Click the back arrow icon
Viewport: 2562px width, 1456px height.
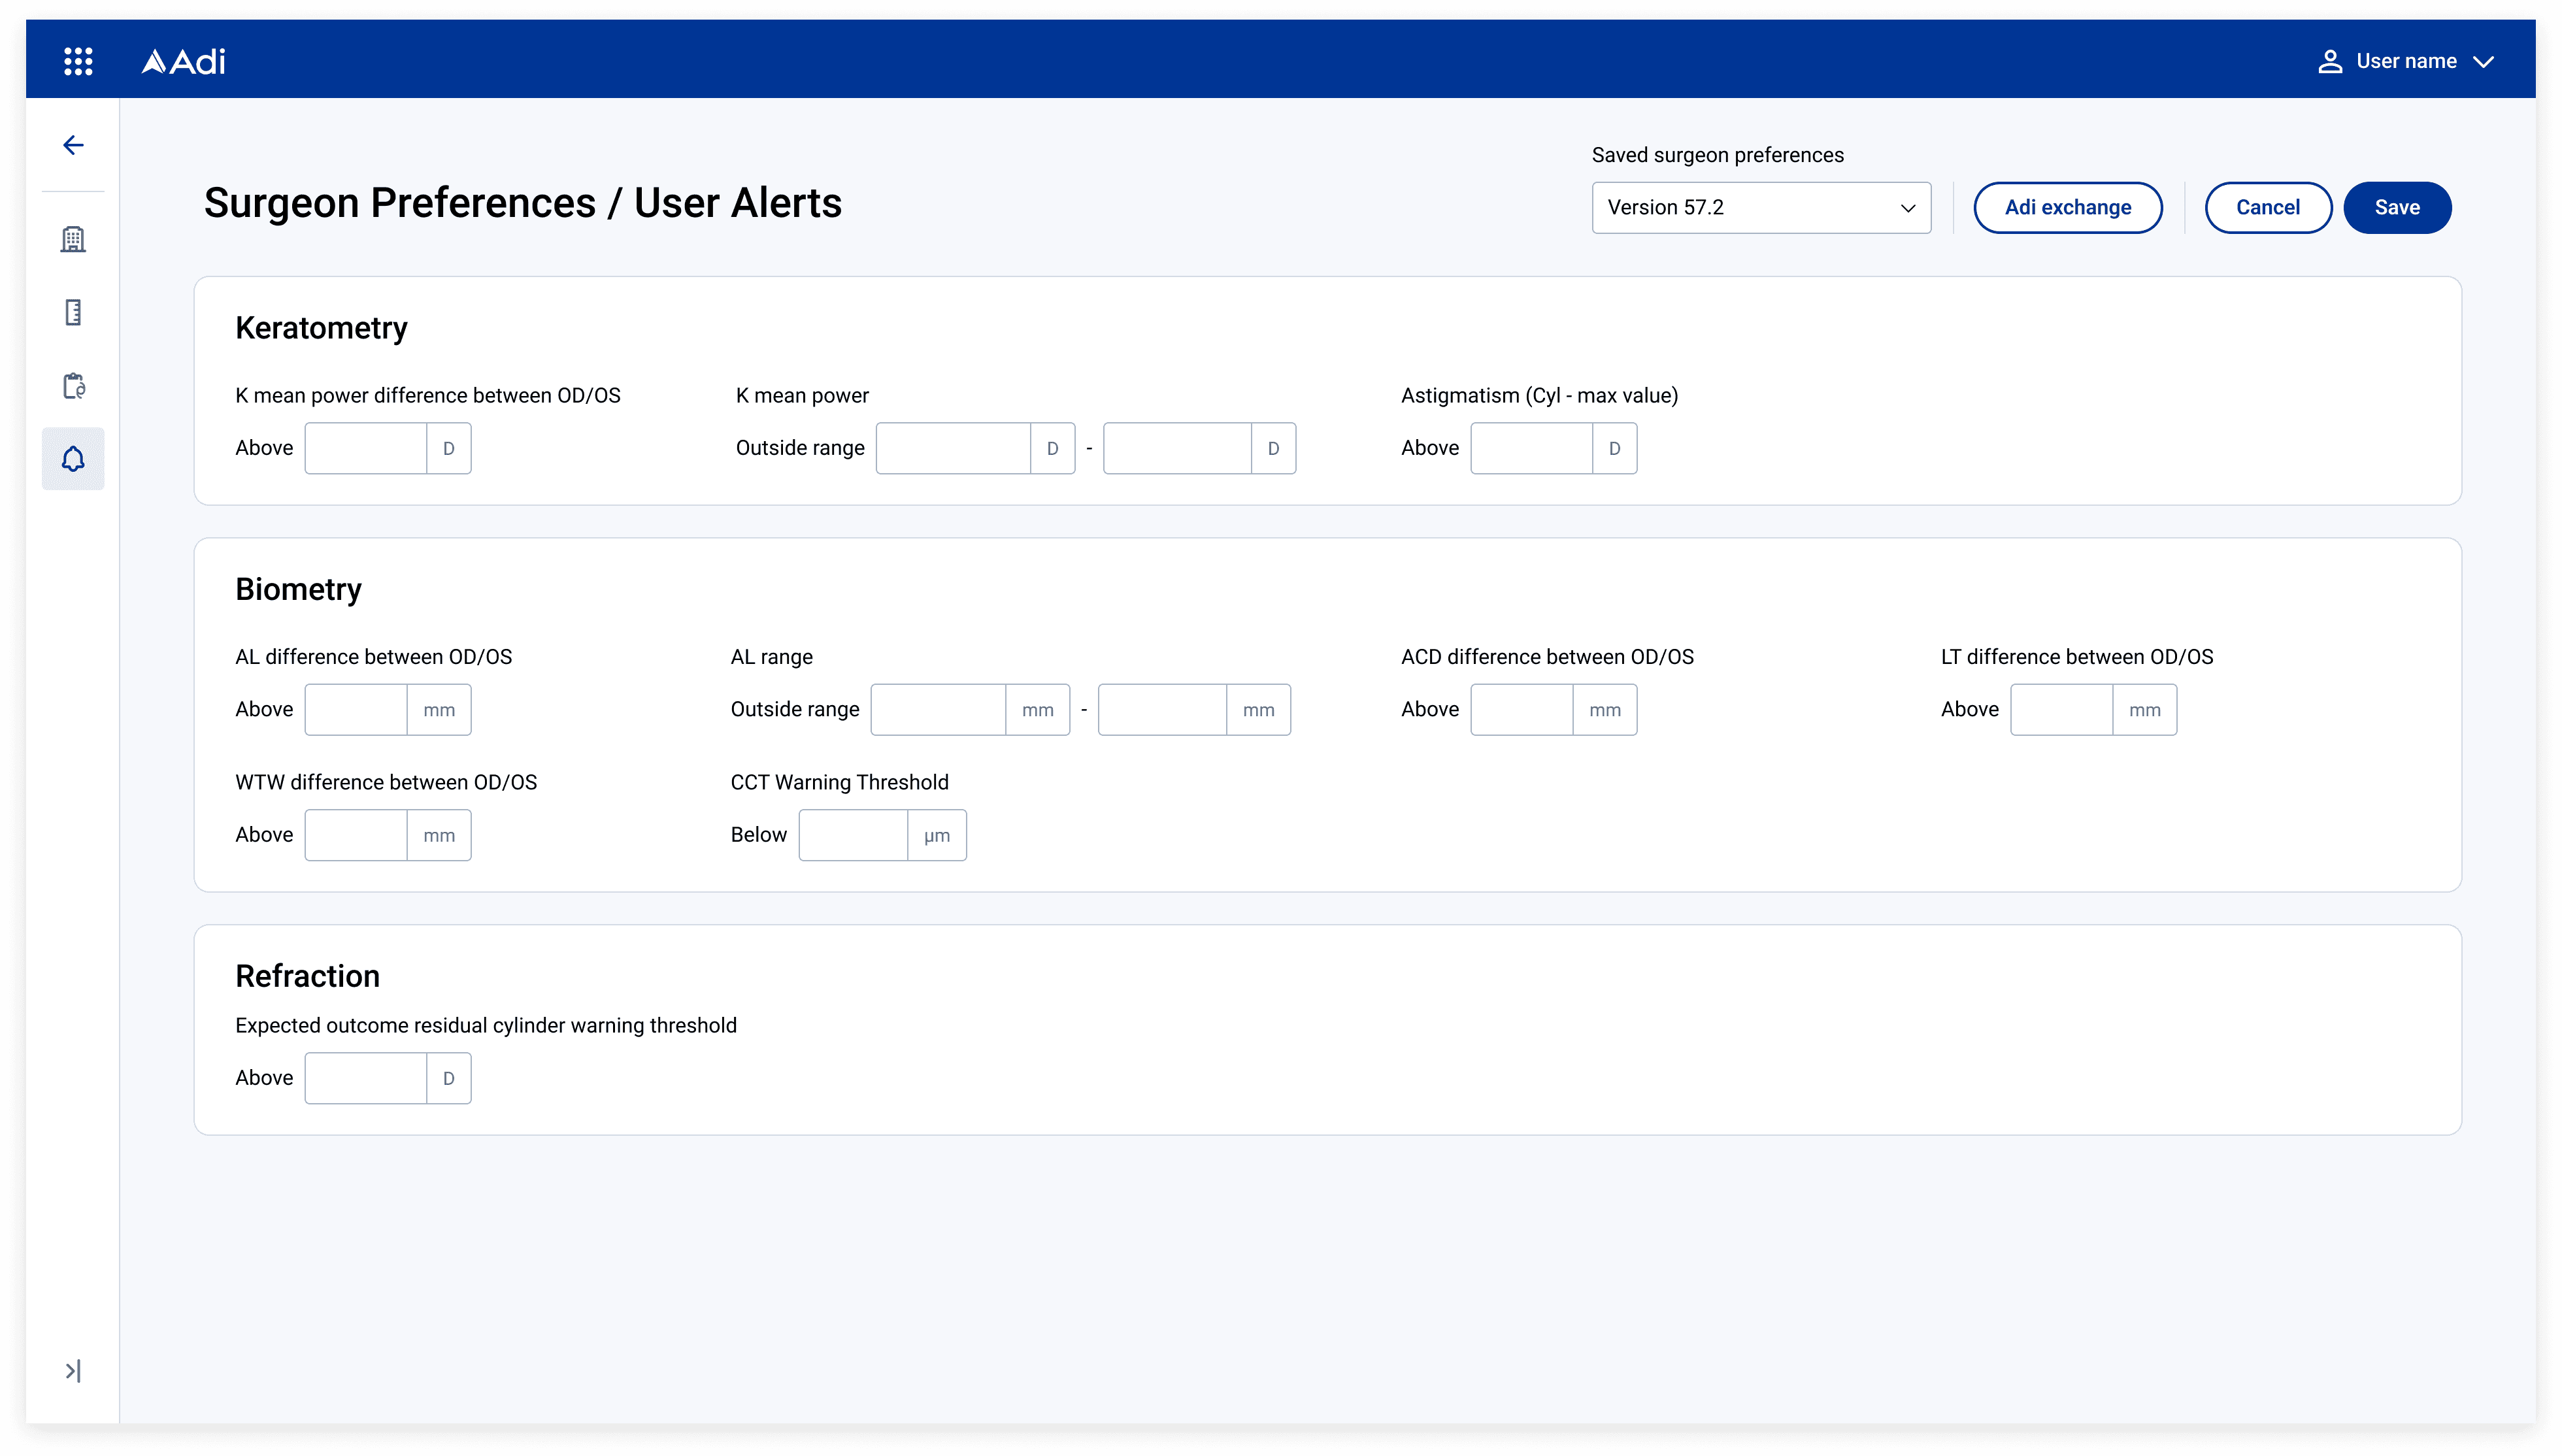73,145
